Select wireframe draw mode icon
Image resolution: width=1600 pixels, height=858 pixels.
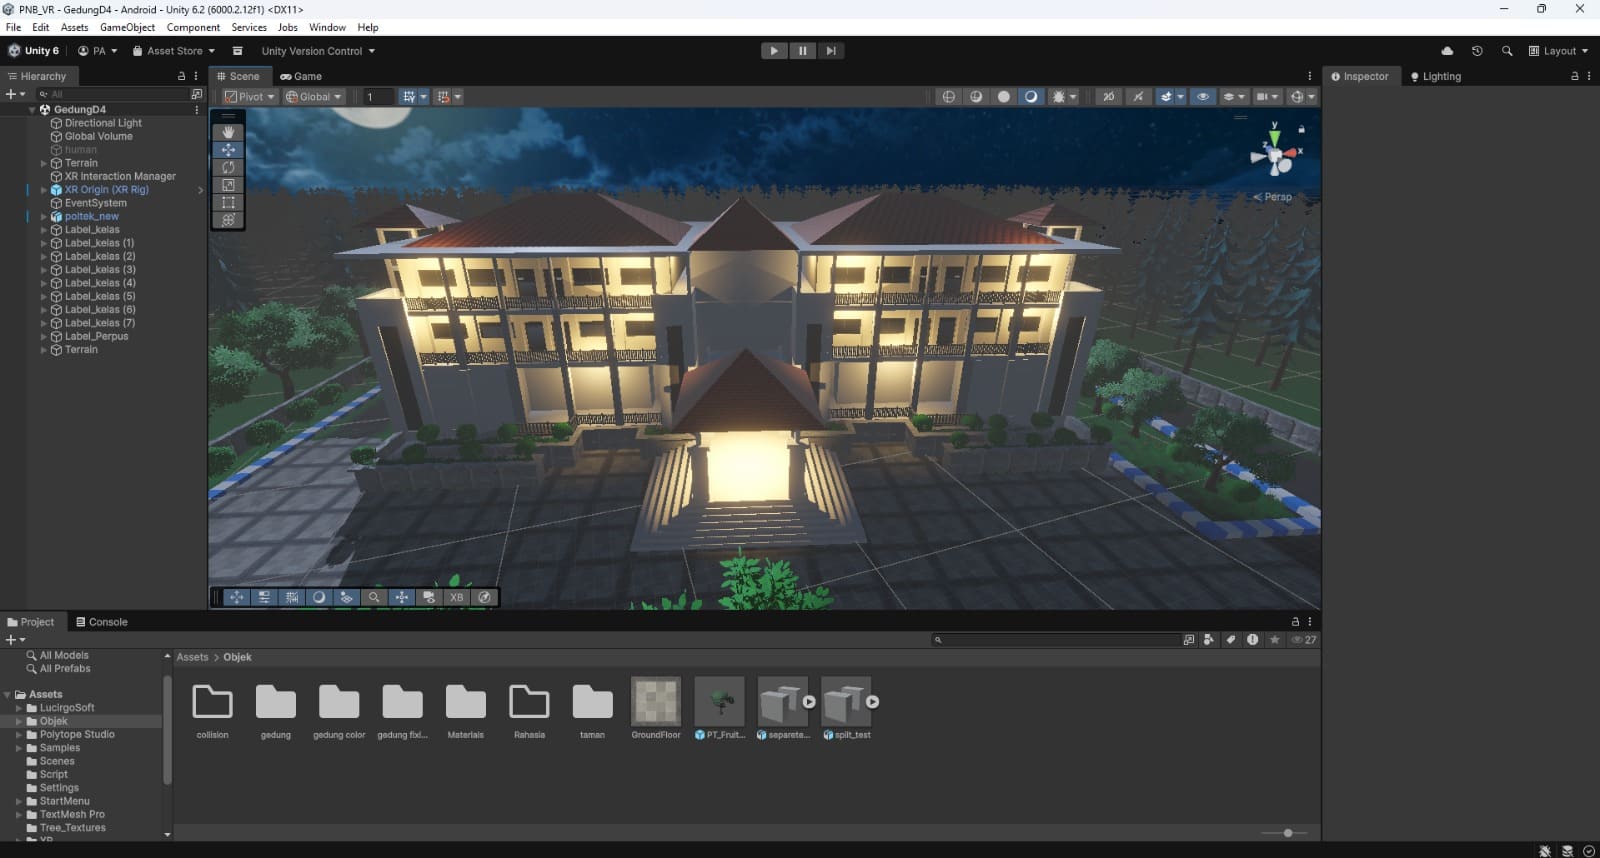948,97
